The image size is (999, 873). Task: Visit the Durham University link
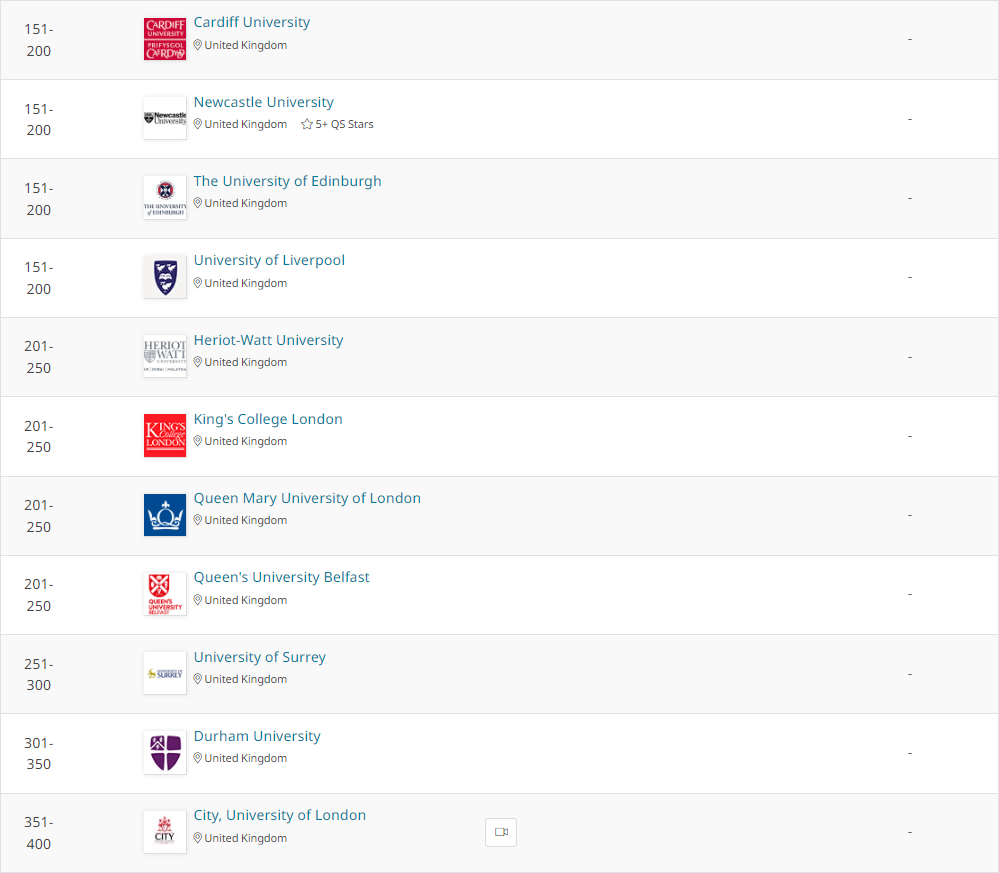tap(257, 736)
